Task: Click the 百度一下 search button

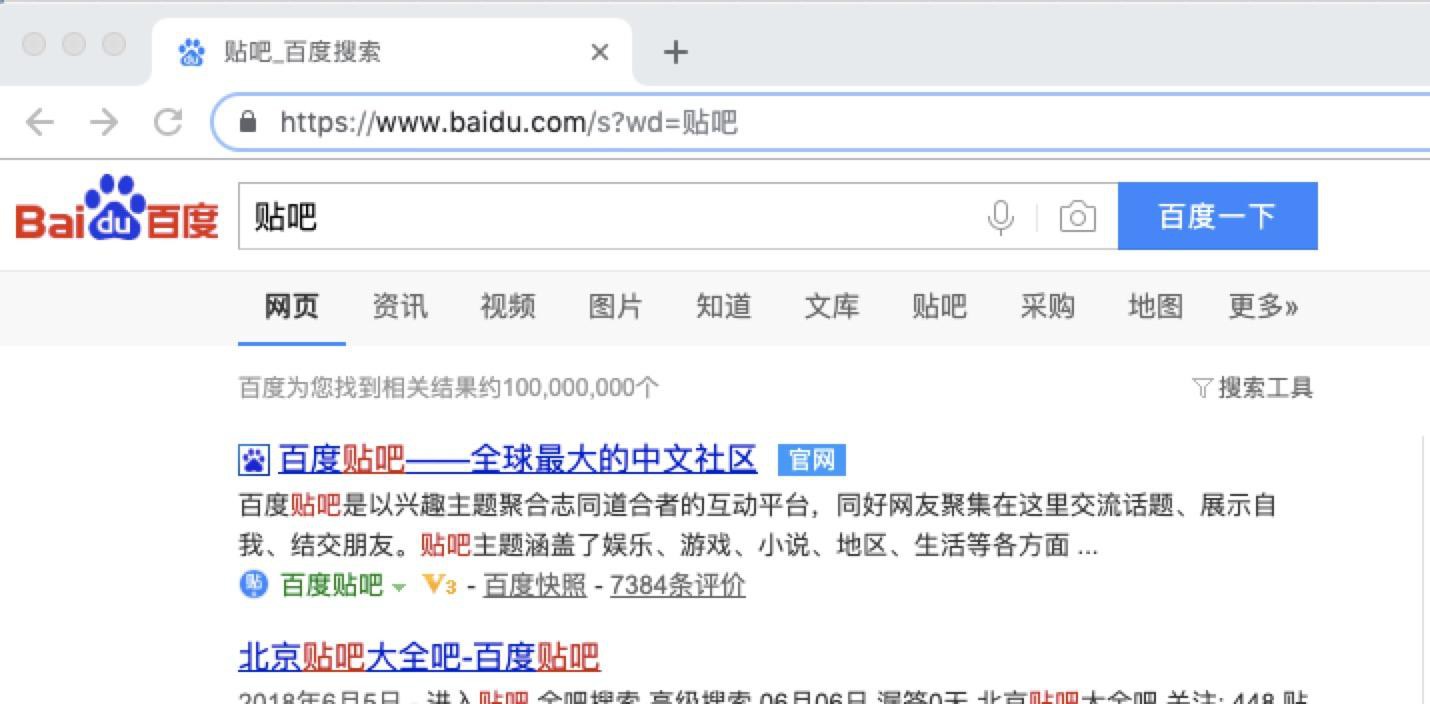Action: pos(1217,216)
